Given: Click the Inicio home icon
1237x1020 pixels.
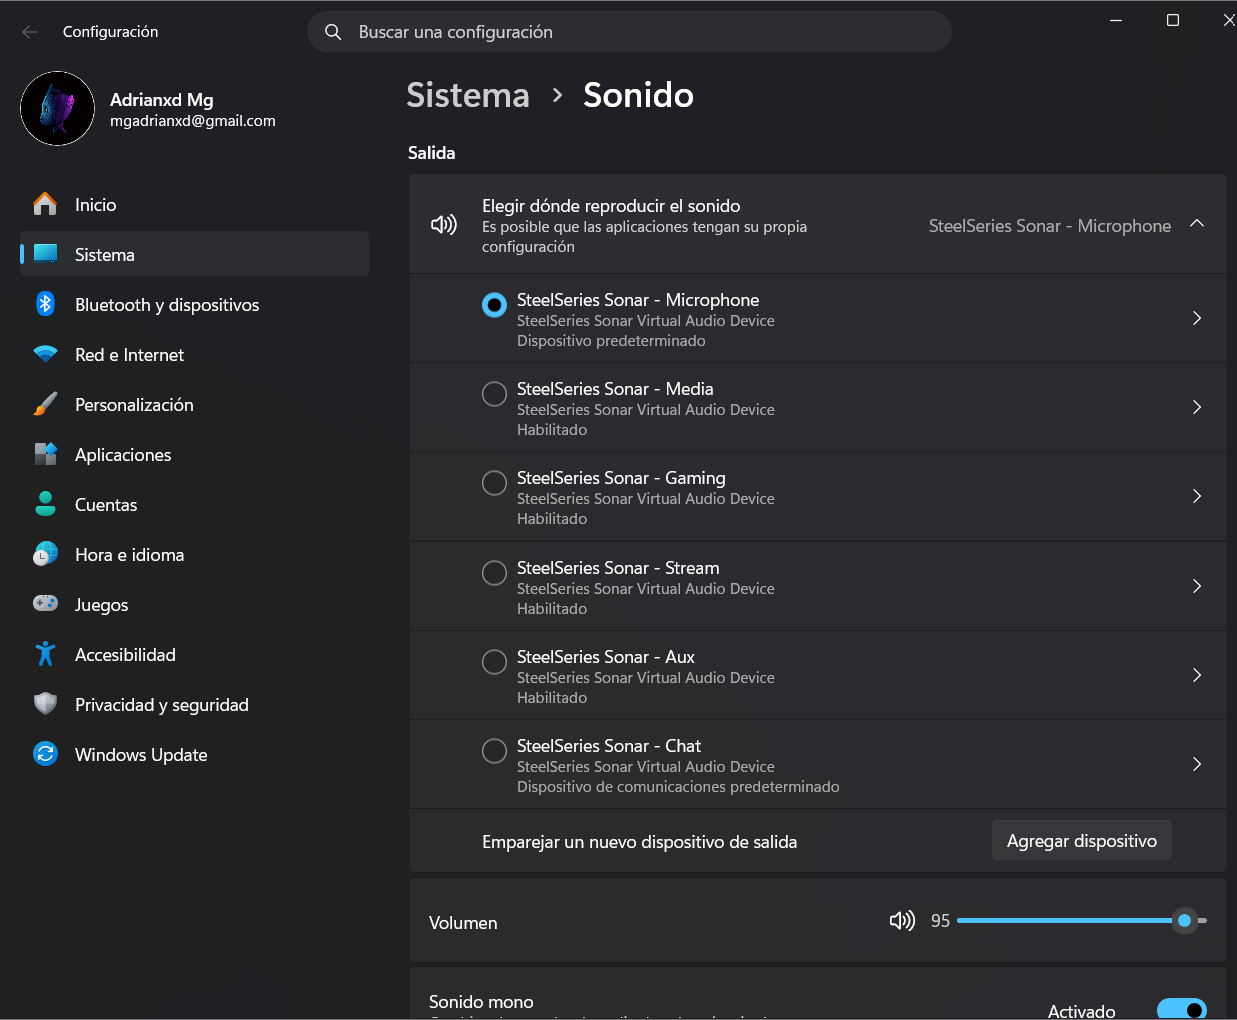Looking at the screenshot, I should 45,204.
